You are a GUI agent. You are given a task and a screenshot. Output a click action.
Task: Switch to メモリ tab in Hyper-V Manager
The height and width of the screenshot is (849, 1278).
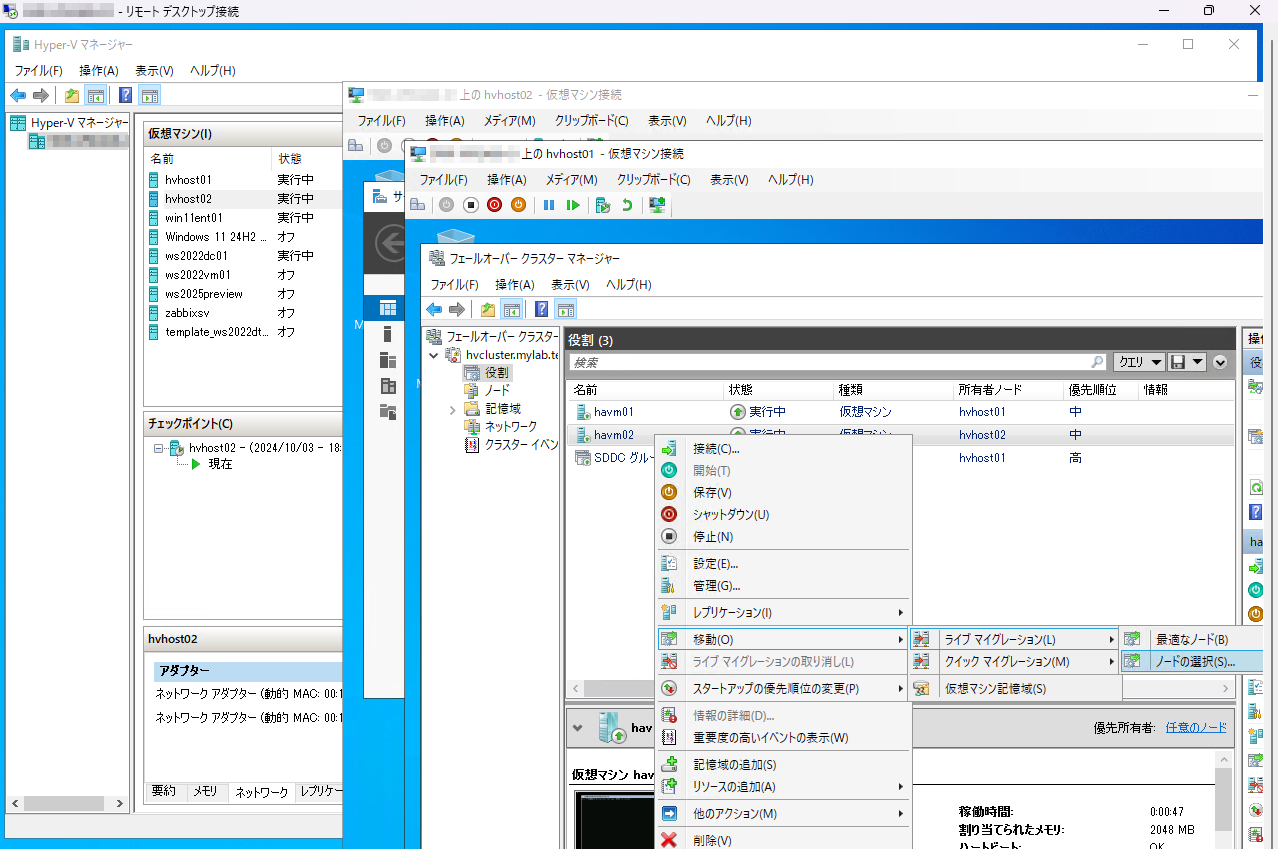click(205, 791)
